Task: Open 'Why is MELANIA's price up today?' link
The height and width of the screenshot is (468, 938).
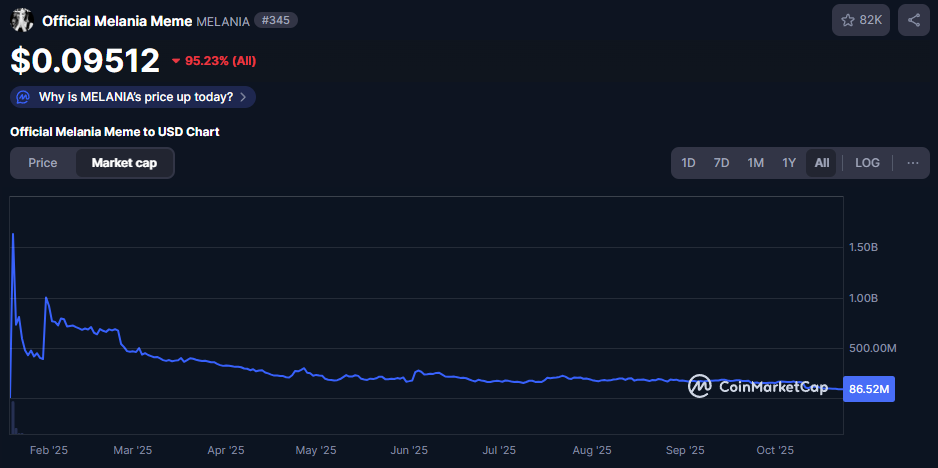Action: 133,97
